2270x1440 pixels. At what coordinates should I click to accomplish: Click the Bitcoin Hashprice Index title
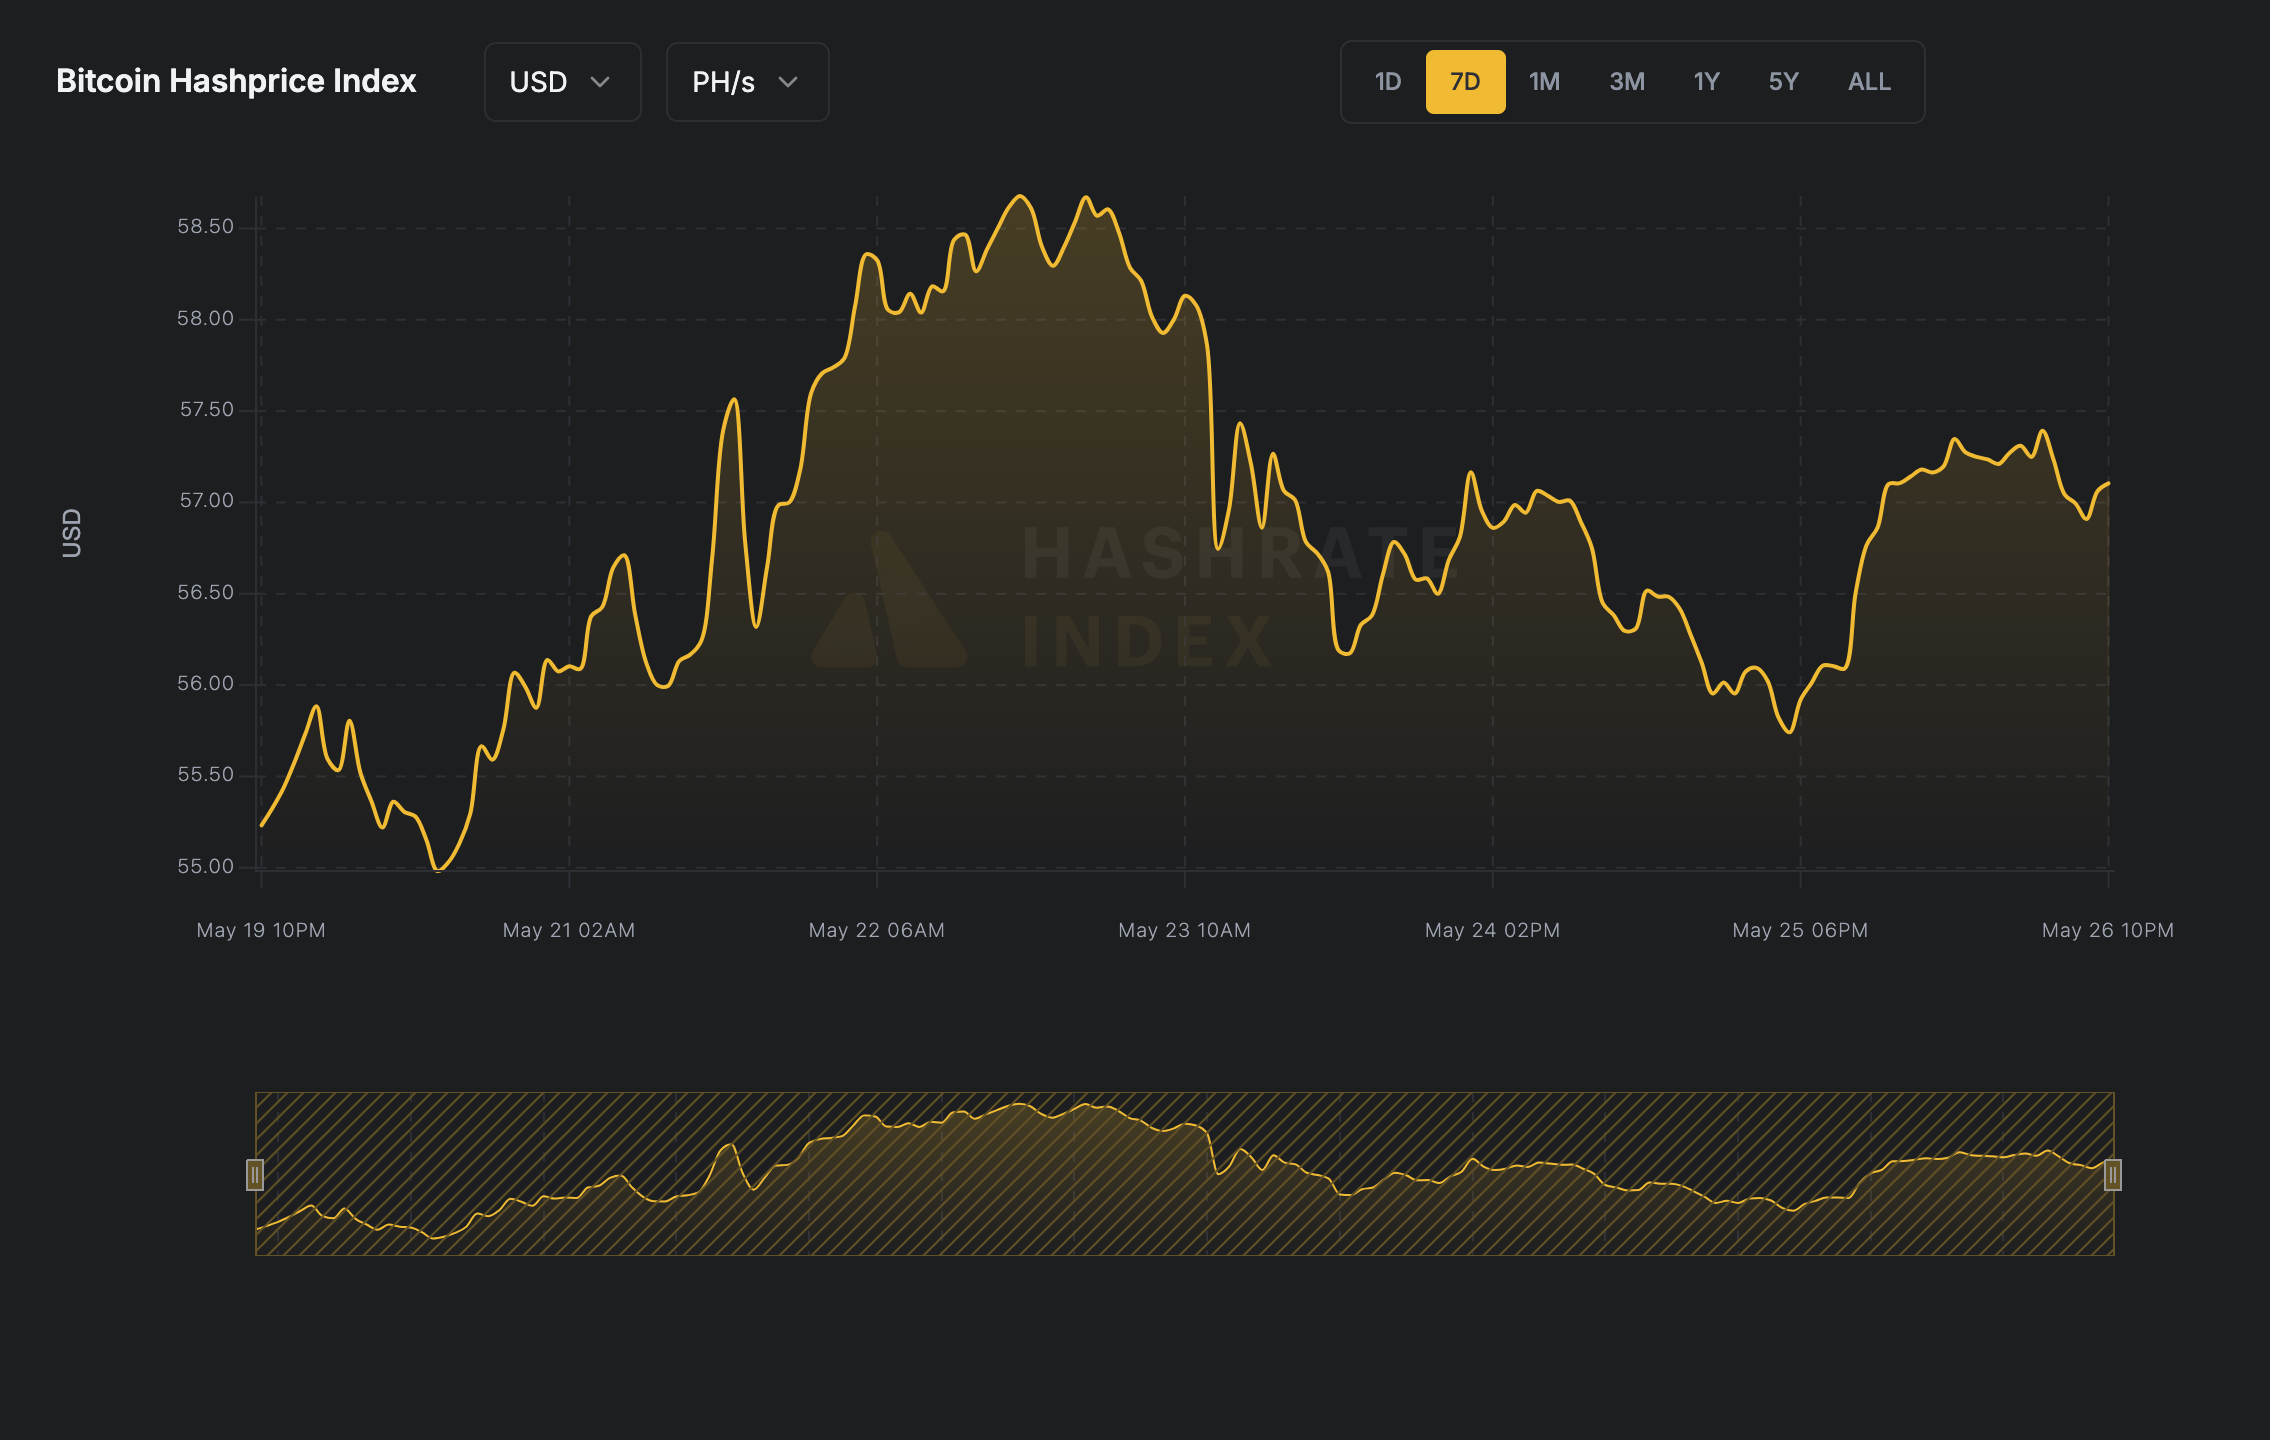236,81
